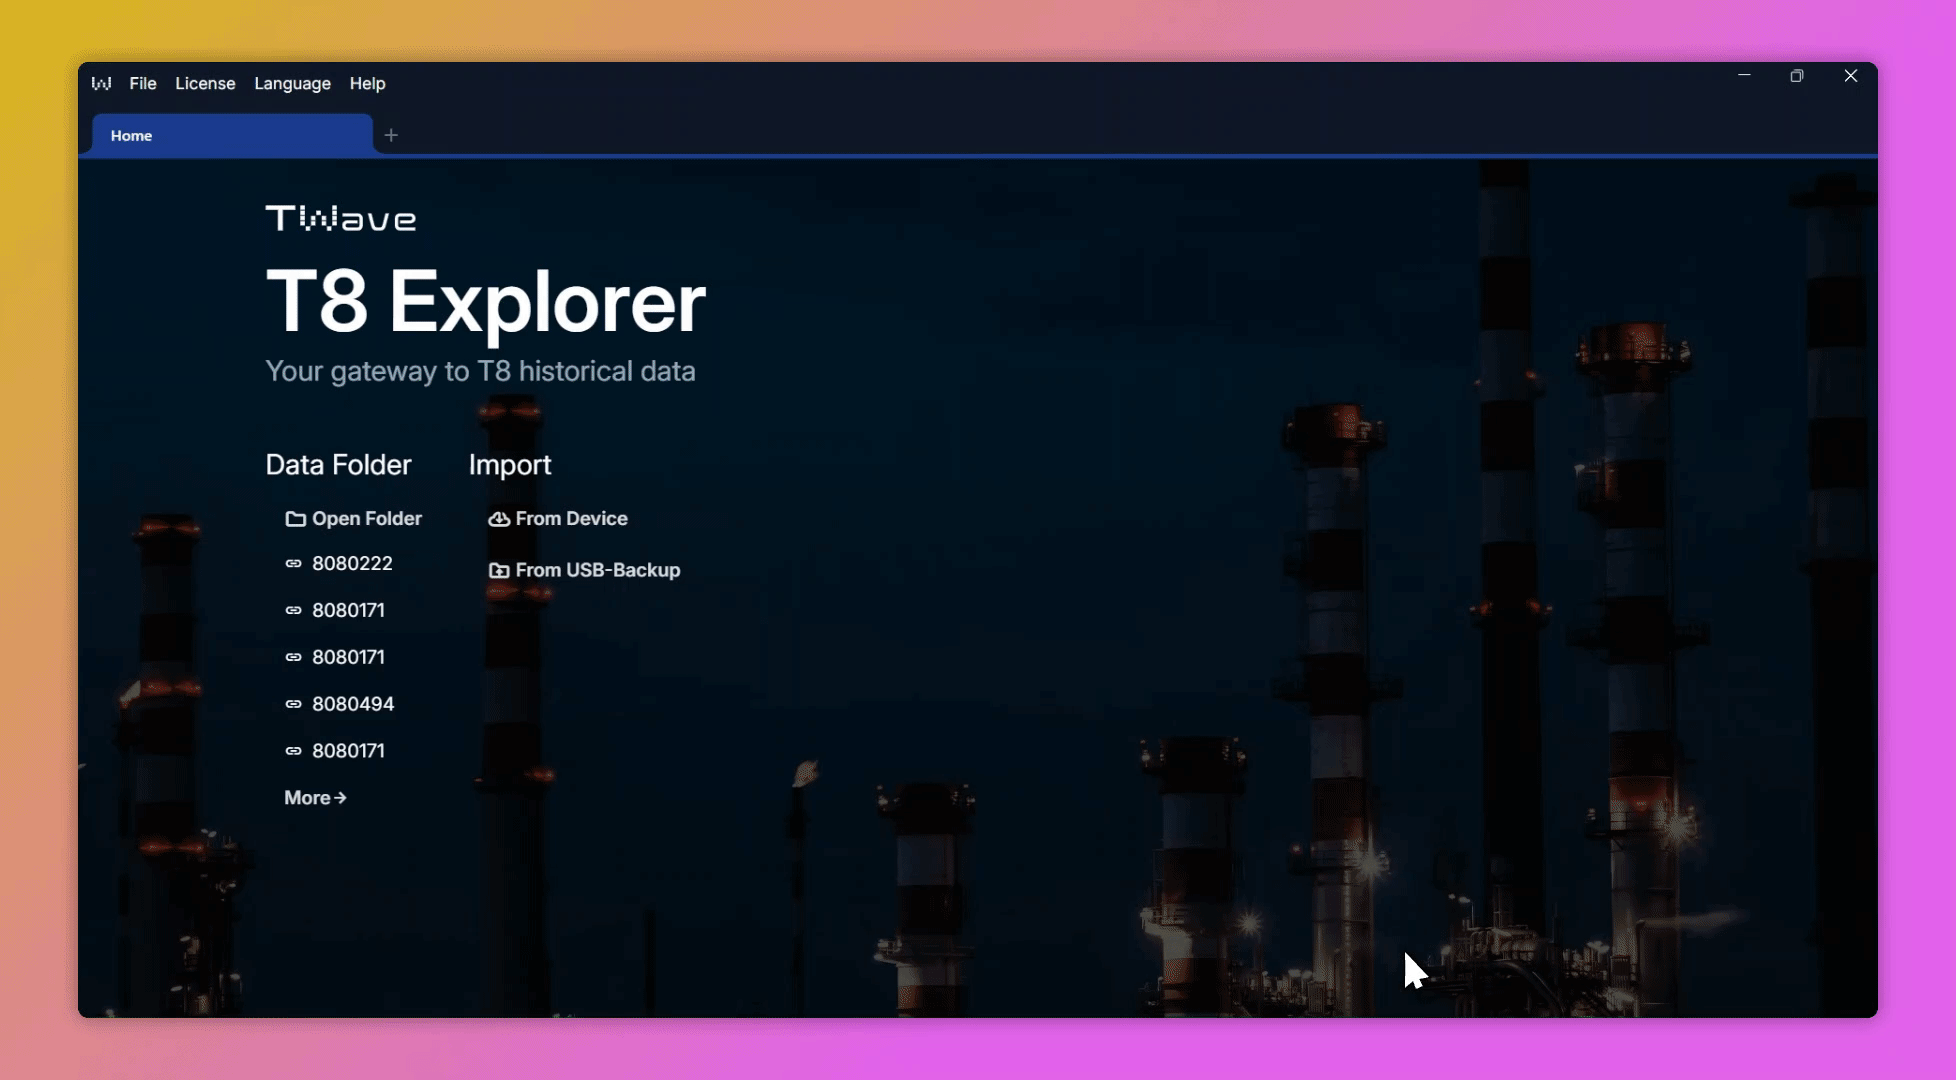This screenshot has height=1080, width=1956.
Task: Open recent data folder 8080222
Action: 352,563
